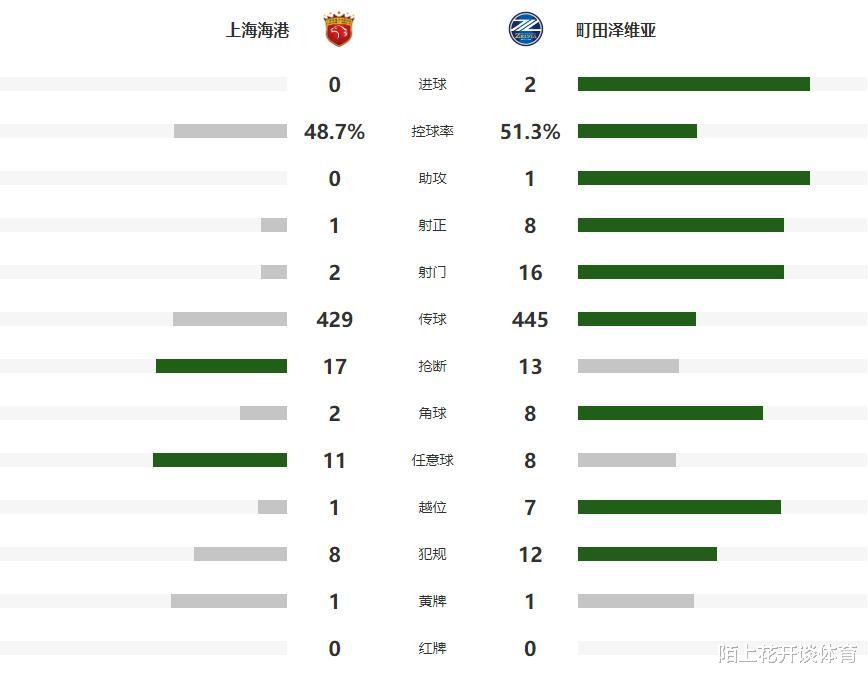This screenshot has height=677, width=868.
Task: Click Machida's 445 passes value
Action: click(530, 319)
